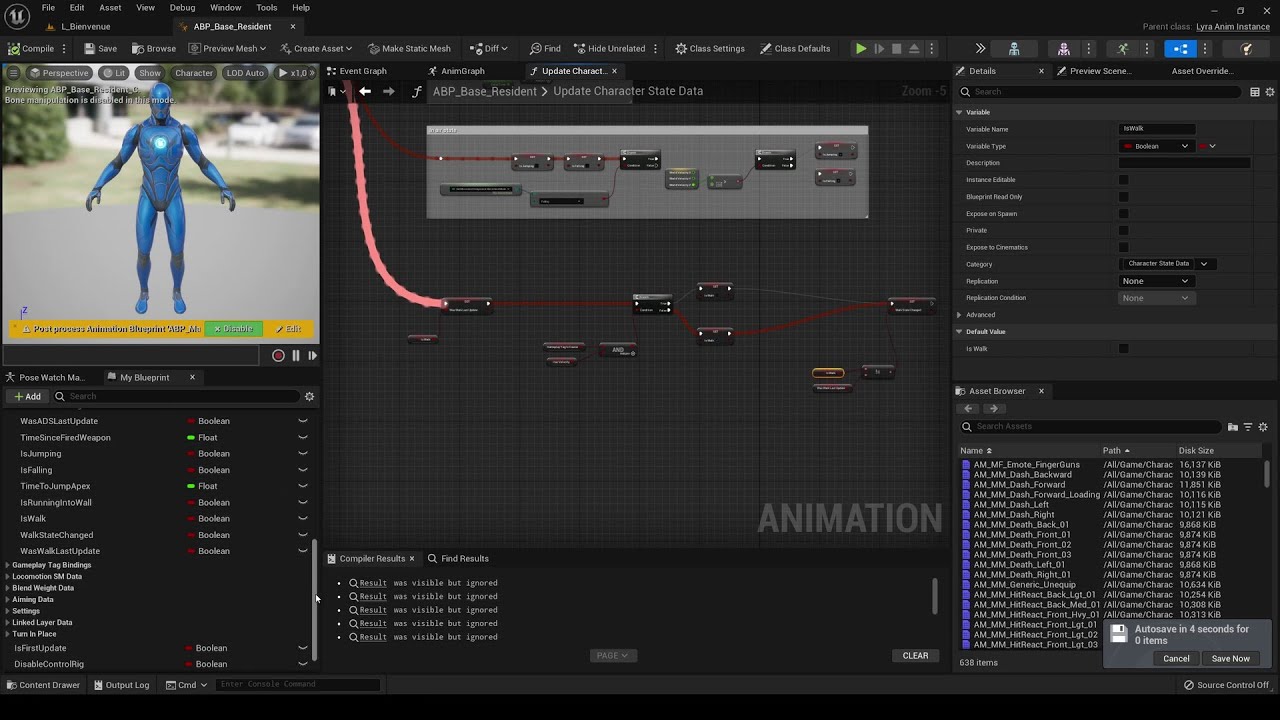Click the Eject icon in toolbar
The image size is (1280, 720).
coord(914,48)
